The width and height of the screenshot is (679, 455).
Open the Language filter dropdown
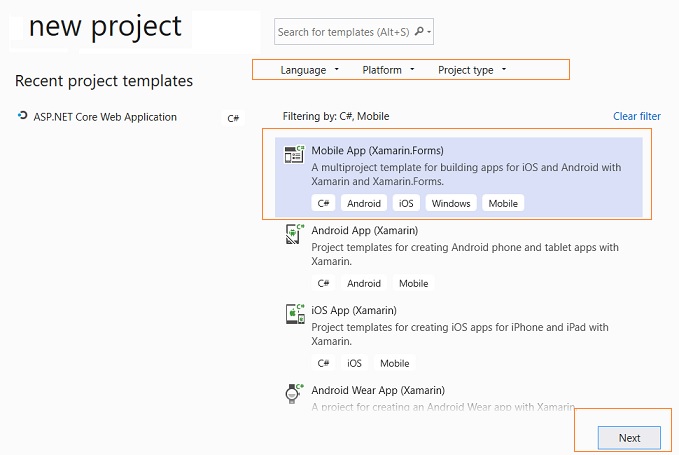[309, 70]
